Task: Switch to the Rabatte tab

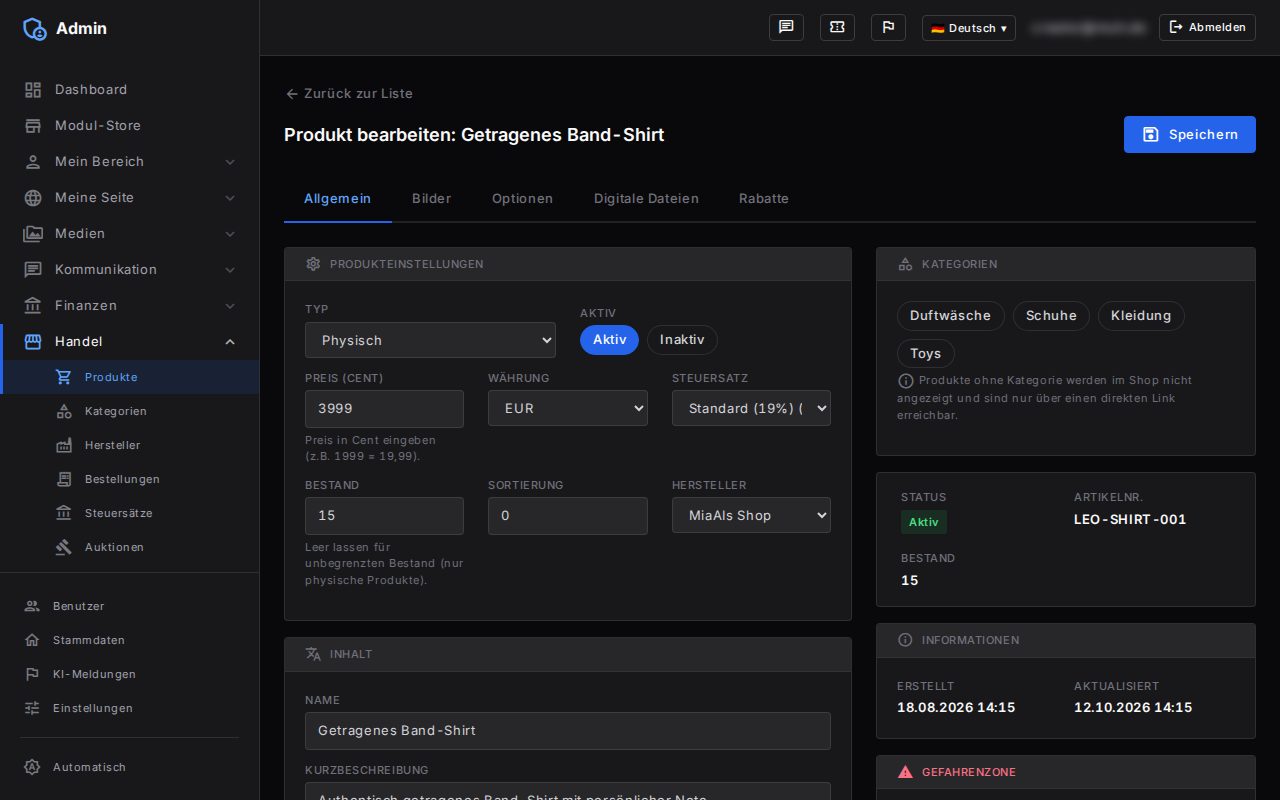Action: tap(764, 199)
